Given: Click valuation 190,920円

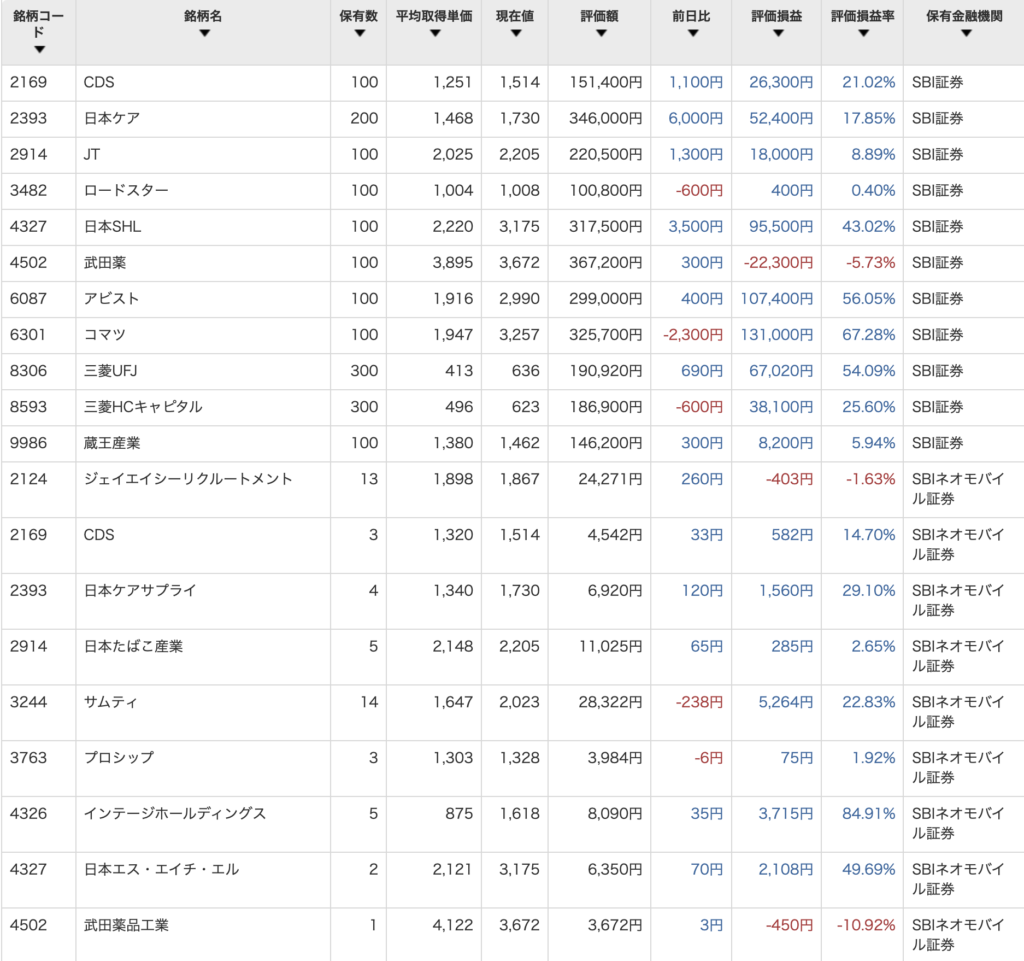Looking at the screenshot, I should pyautogui.click(x=605, y=371).
